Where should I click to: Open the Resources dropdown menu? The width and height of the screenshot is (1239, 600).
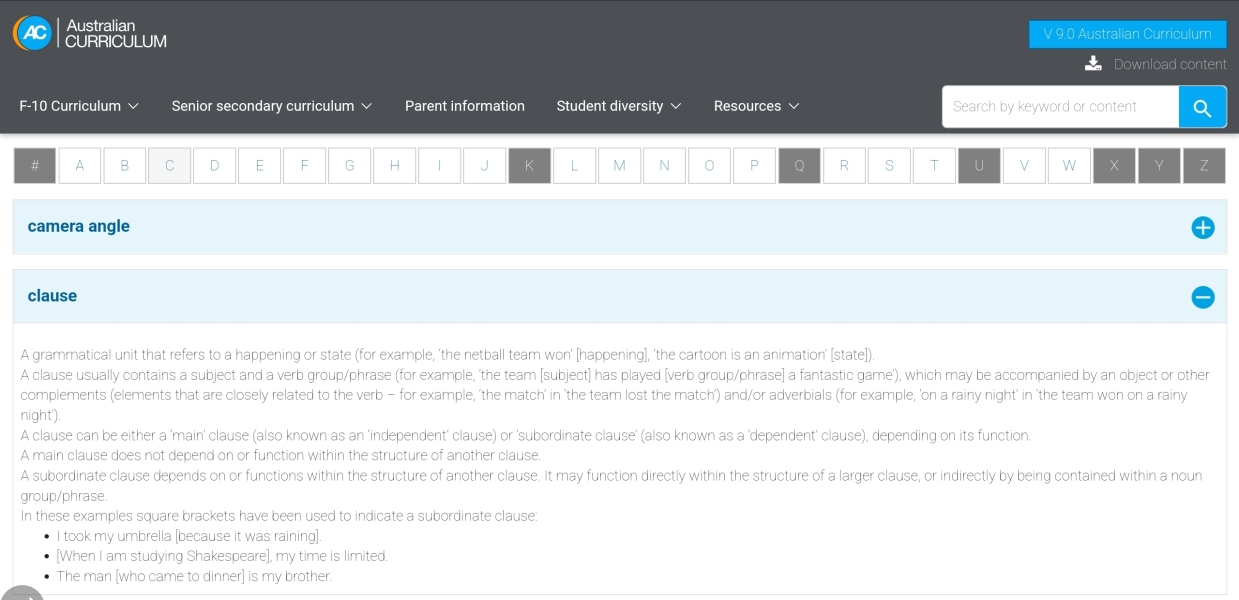tap(756, 106)
